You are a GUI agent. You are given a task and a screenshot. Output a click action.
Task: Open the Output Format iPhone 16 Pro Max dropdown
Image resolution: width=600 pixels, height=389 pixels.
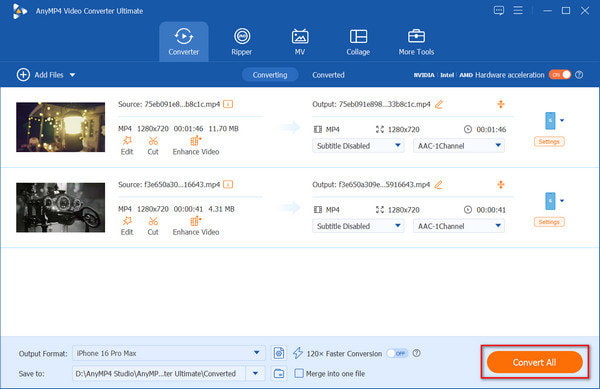[x=168, y=353]
